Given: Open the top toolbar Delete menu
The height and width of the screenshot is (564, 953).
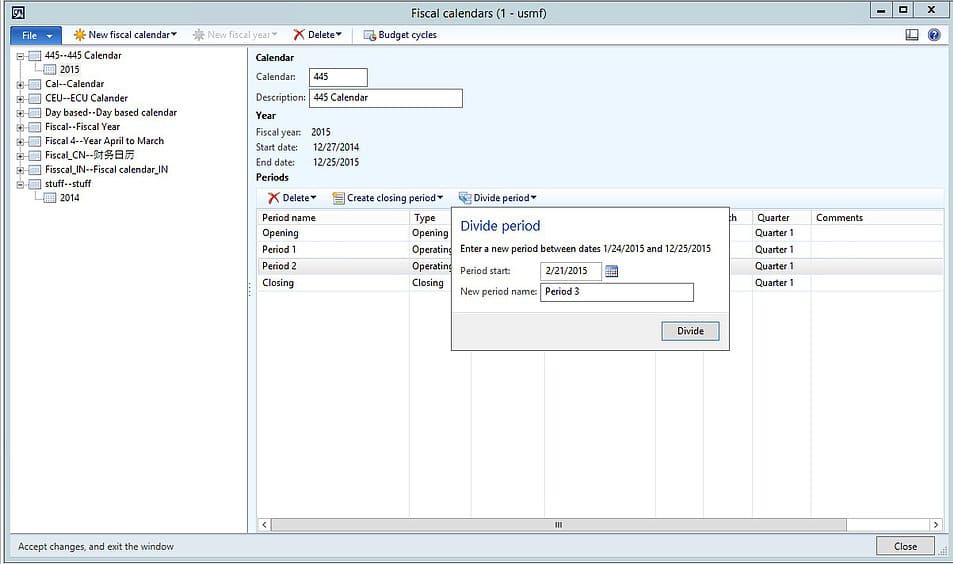Looking at the screenshot, I should (318, 35).
